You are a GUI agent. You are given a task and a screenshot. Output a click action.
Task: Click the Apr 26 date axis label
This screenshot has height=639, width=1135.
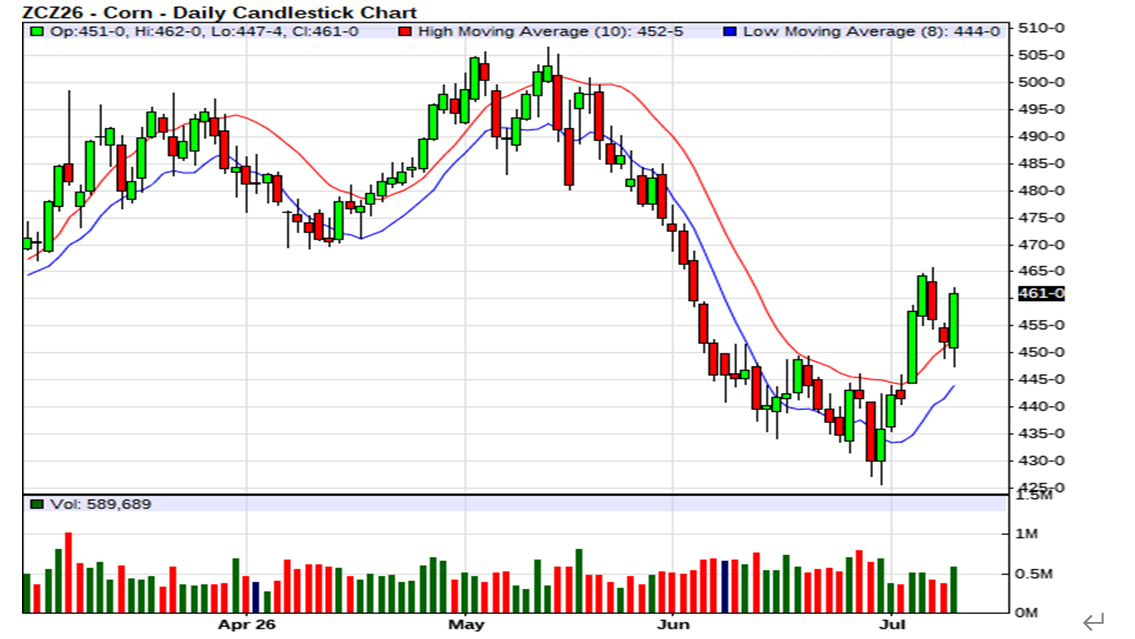[247, 624]
